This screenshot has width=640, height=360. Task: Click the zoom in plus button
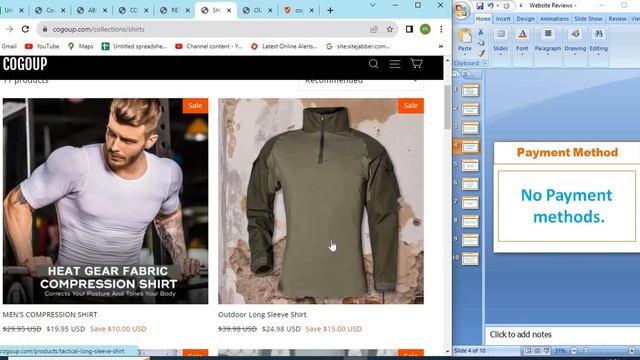point(632,351)
